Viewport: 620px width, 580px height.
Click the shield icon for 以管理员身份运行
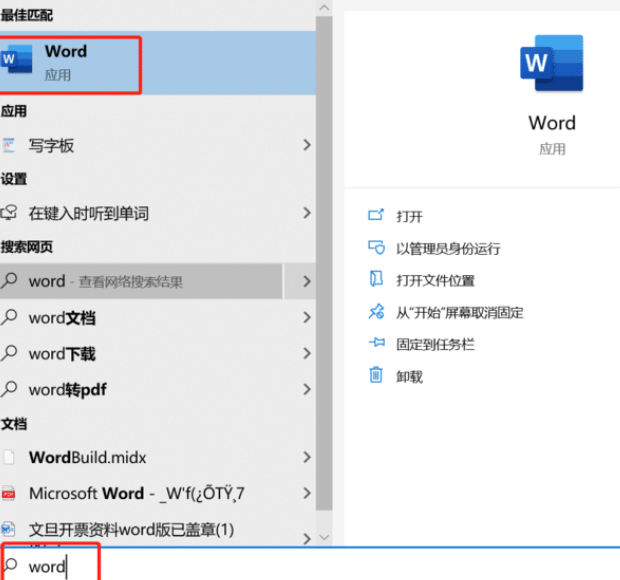click(376, 247)
